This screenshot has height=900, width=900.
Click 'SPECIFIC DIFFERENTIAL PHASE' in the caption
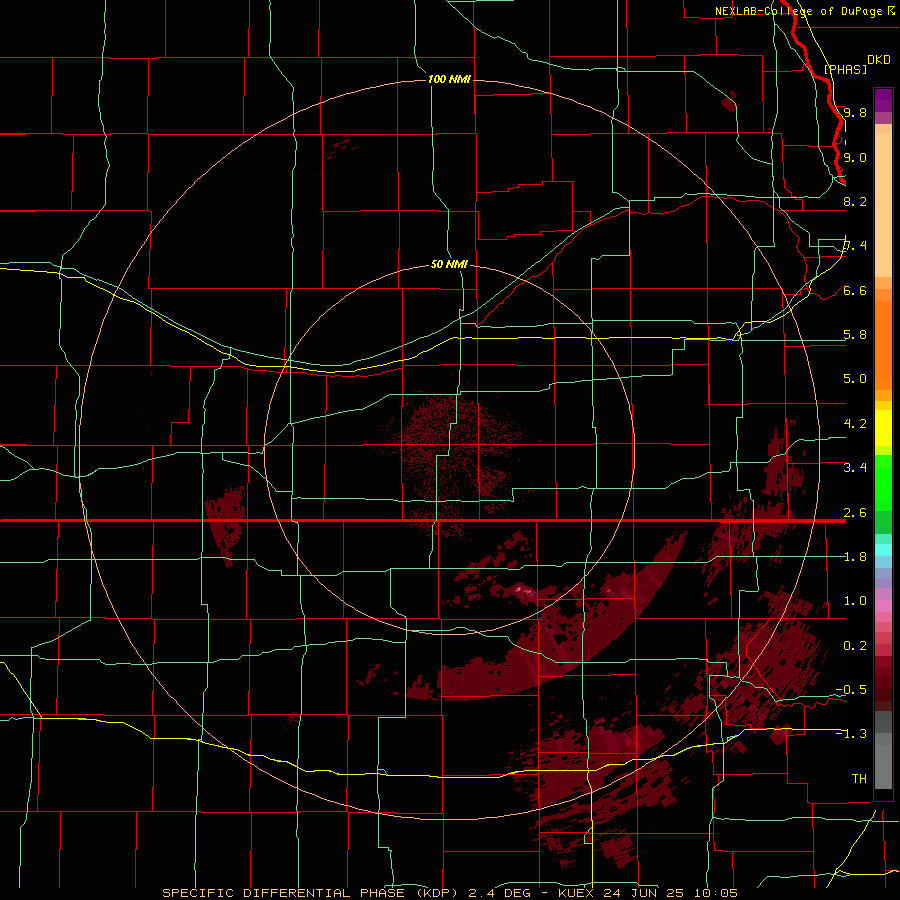(x=285, y=893)
